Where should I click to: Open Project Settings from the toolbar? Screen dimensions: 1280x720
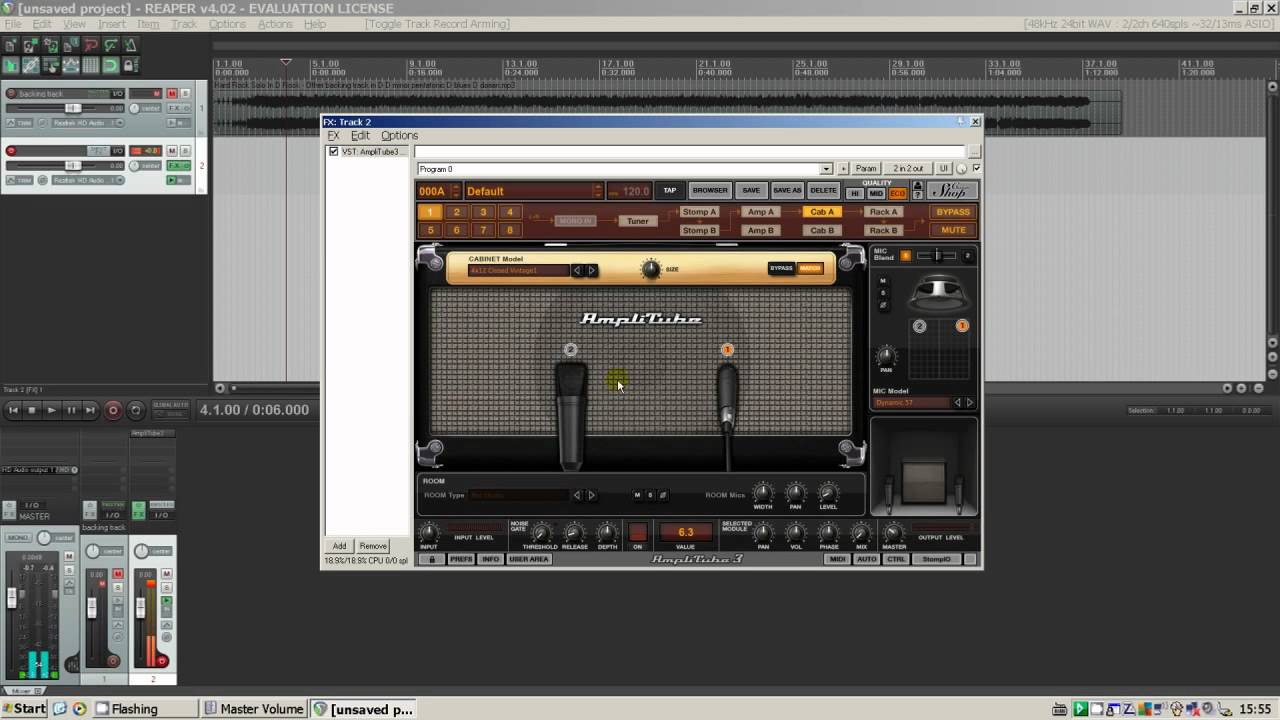[x=71, y=45]
